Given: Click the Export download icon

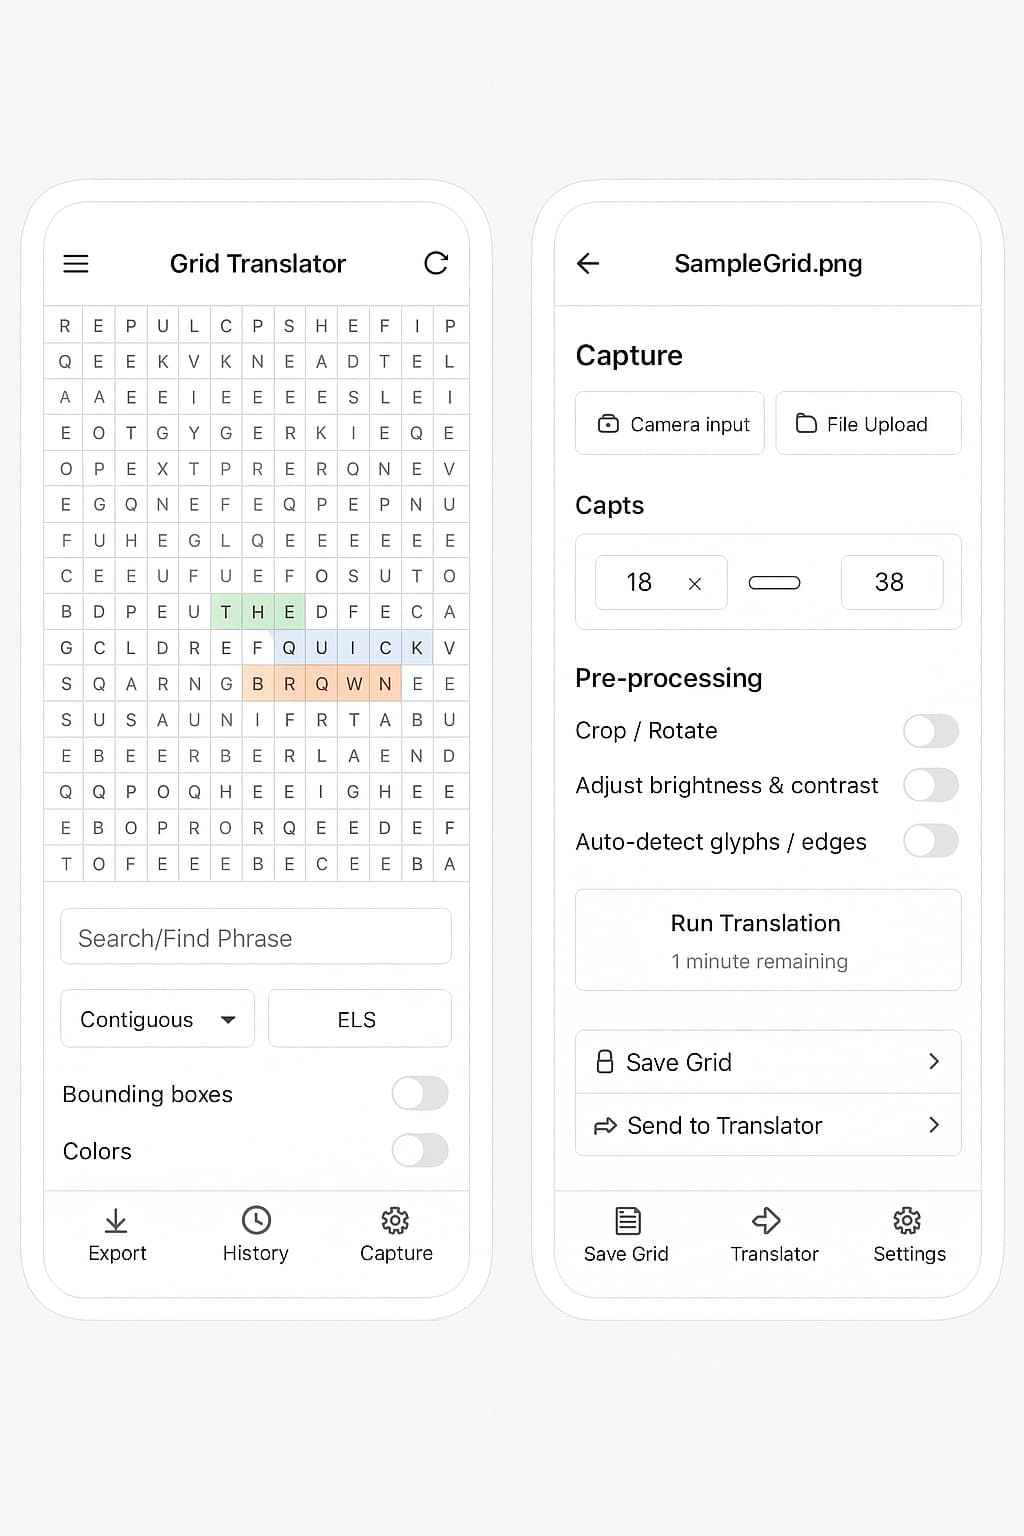Looking at the screenshot, I should point(116,1221).
